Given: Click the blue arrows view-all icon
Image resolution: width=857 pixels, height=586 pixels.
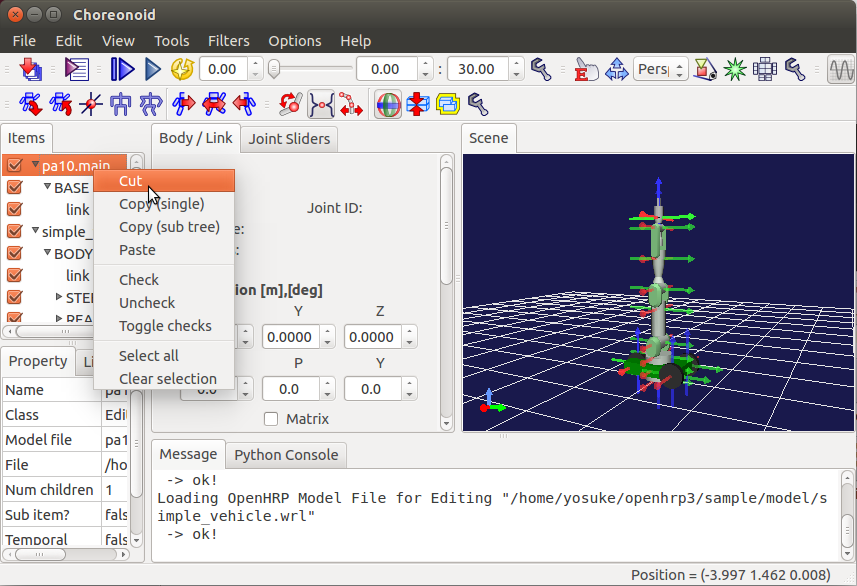Looking at the screenshot, I should (616, 69).
